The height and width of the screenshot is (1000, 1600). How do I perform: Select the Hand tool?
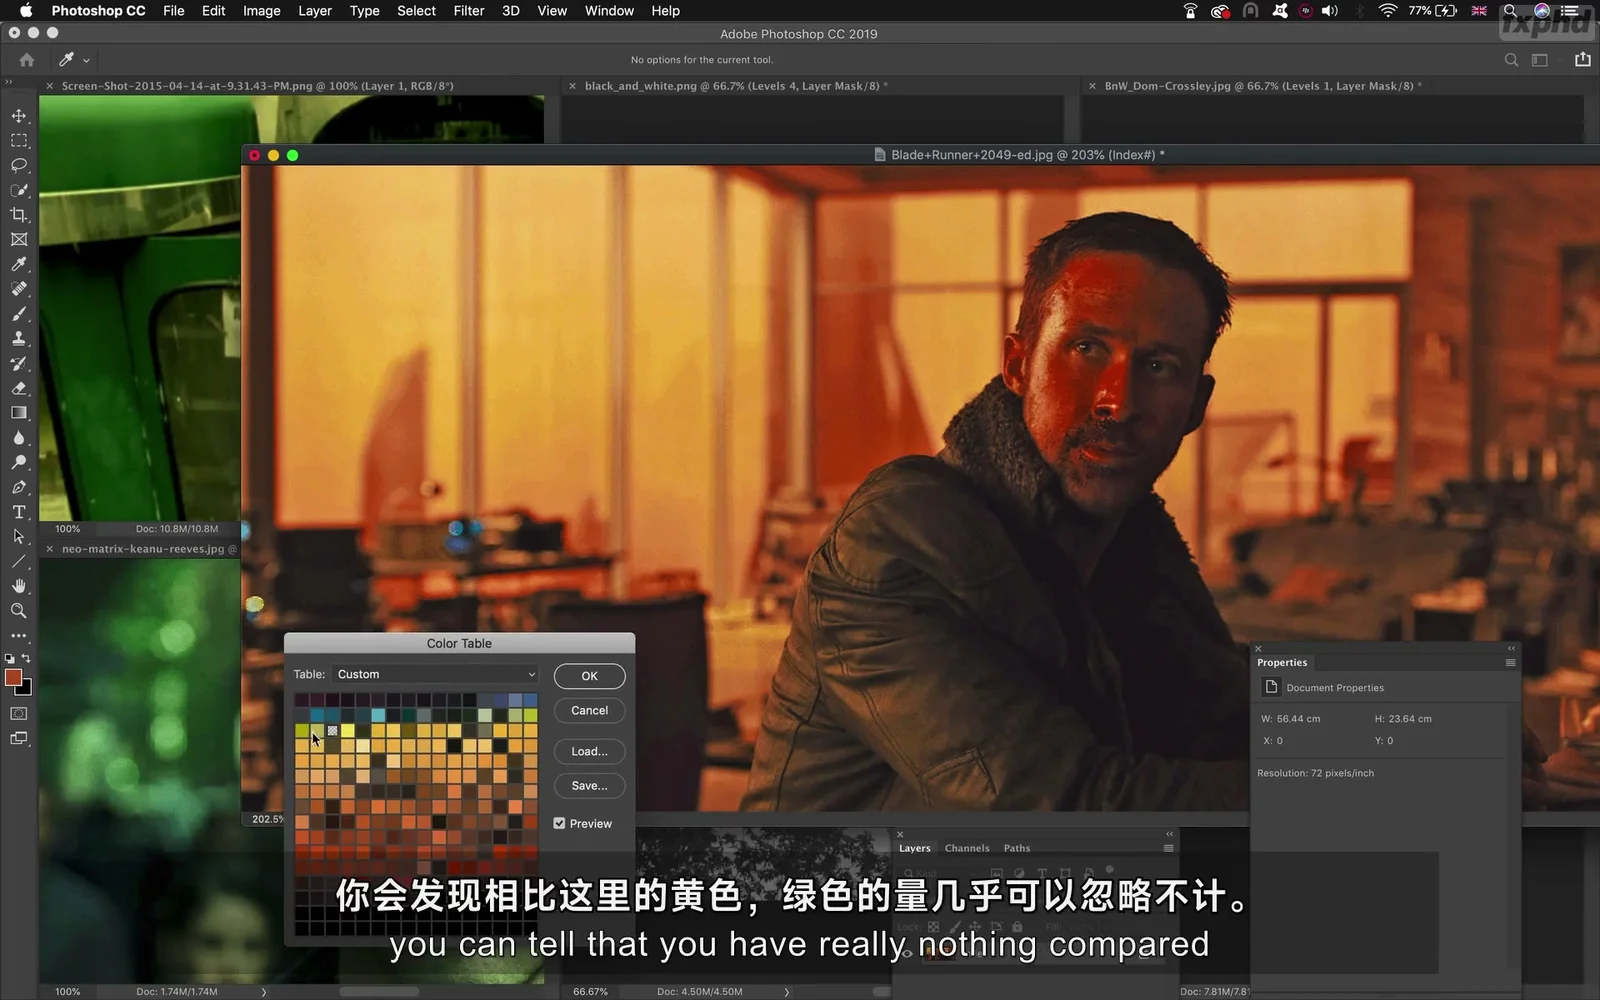[19, 586]
